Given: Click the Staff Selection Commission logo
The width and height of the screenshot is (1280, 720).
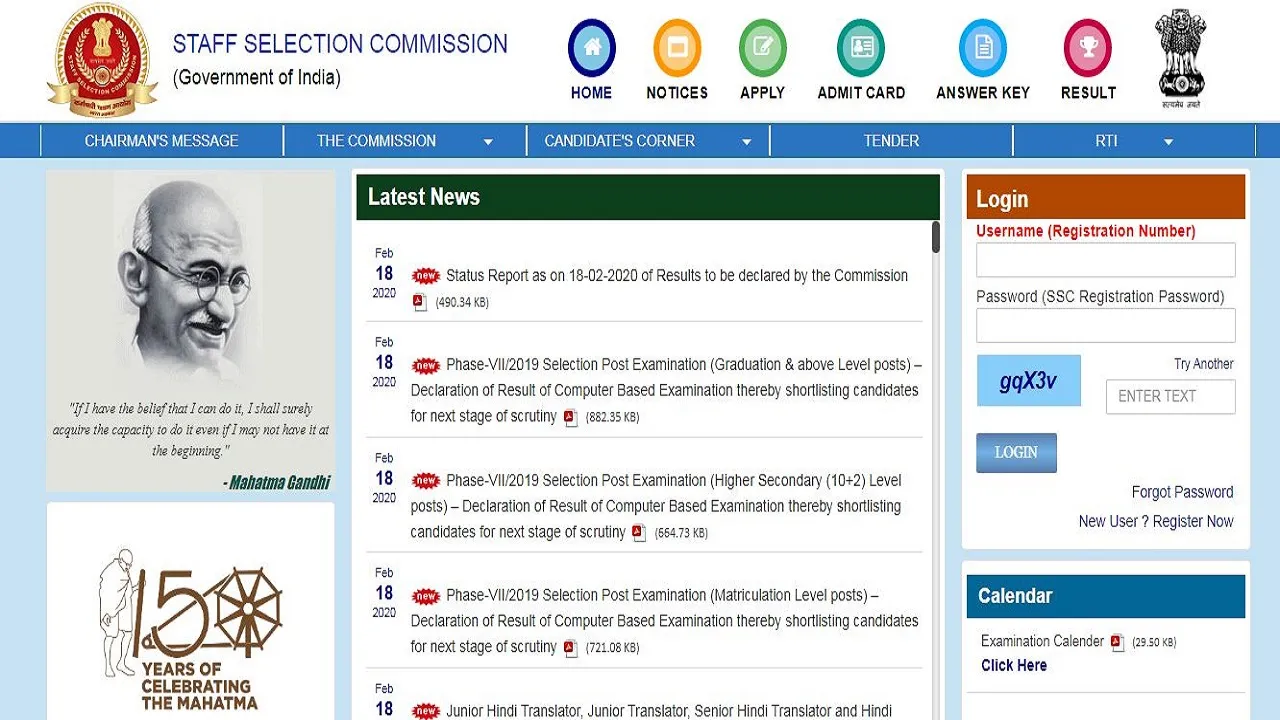Looking at the screenshot, I should 102,59.
